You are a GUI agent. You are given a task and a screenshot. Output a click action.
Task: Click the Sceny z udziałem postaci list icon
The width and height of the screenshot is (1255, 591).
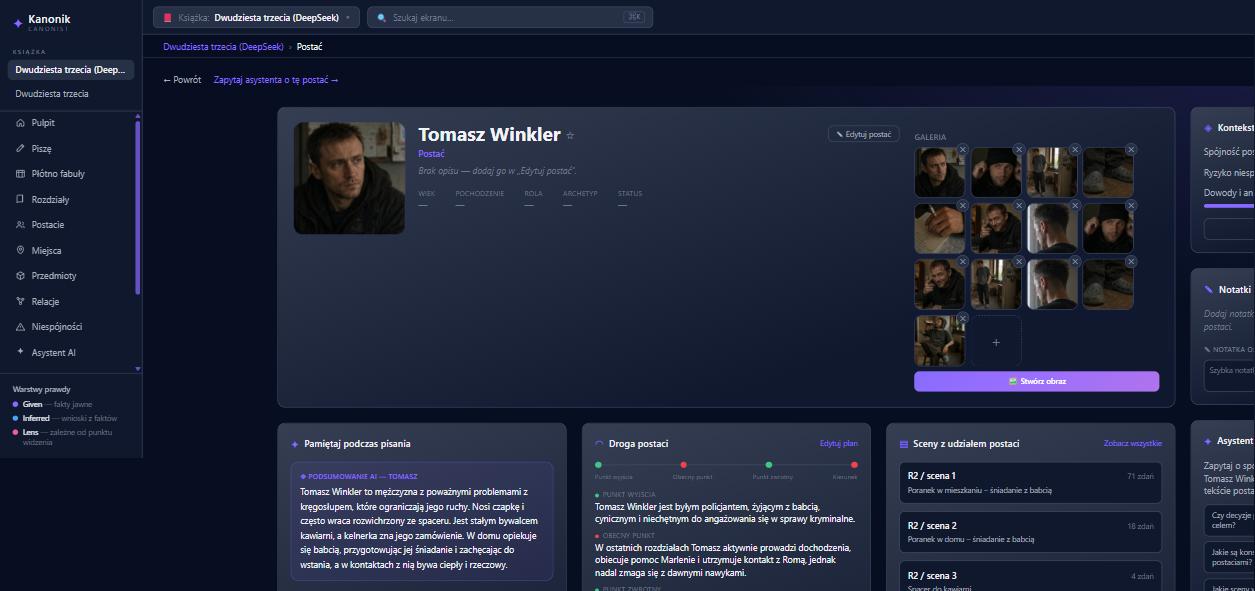[904, 444]
